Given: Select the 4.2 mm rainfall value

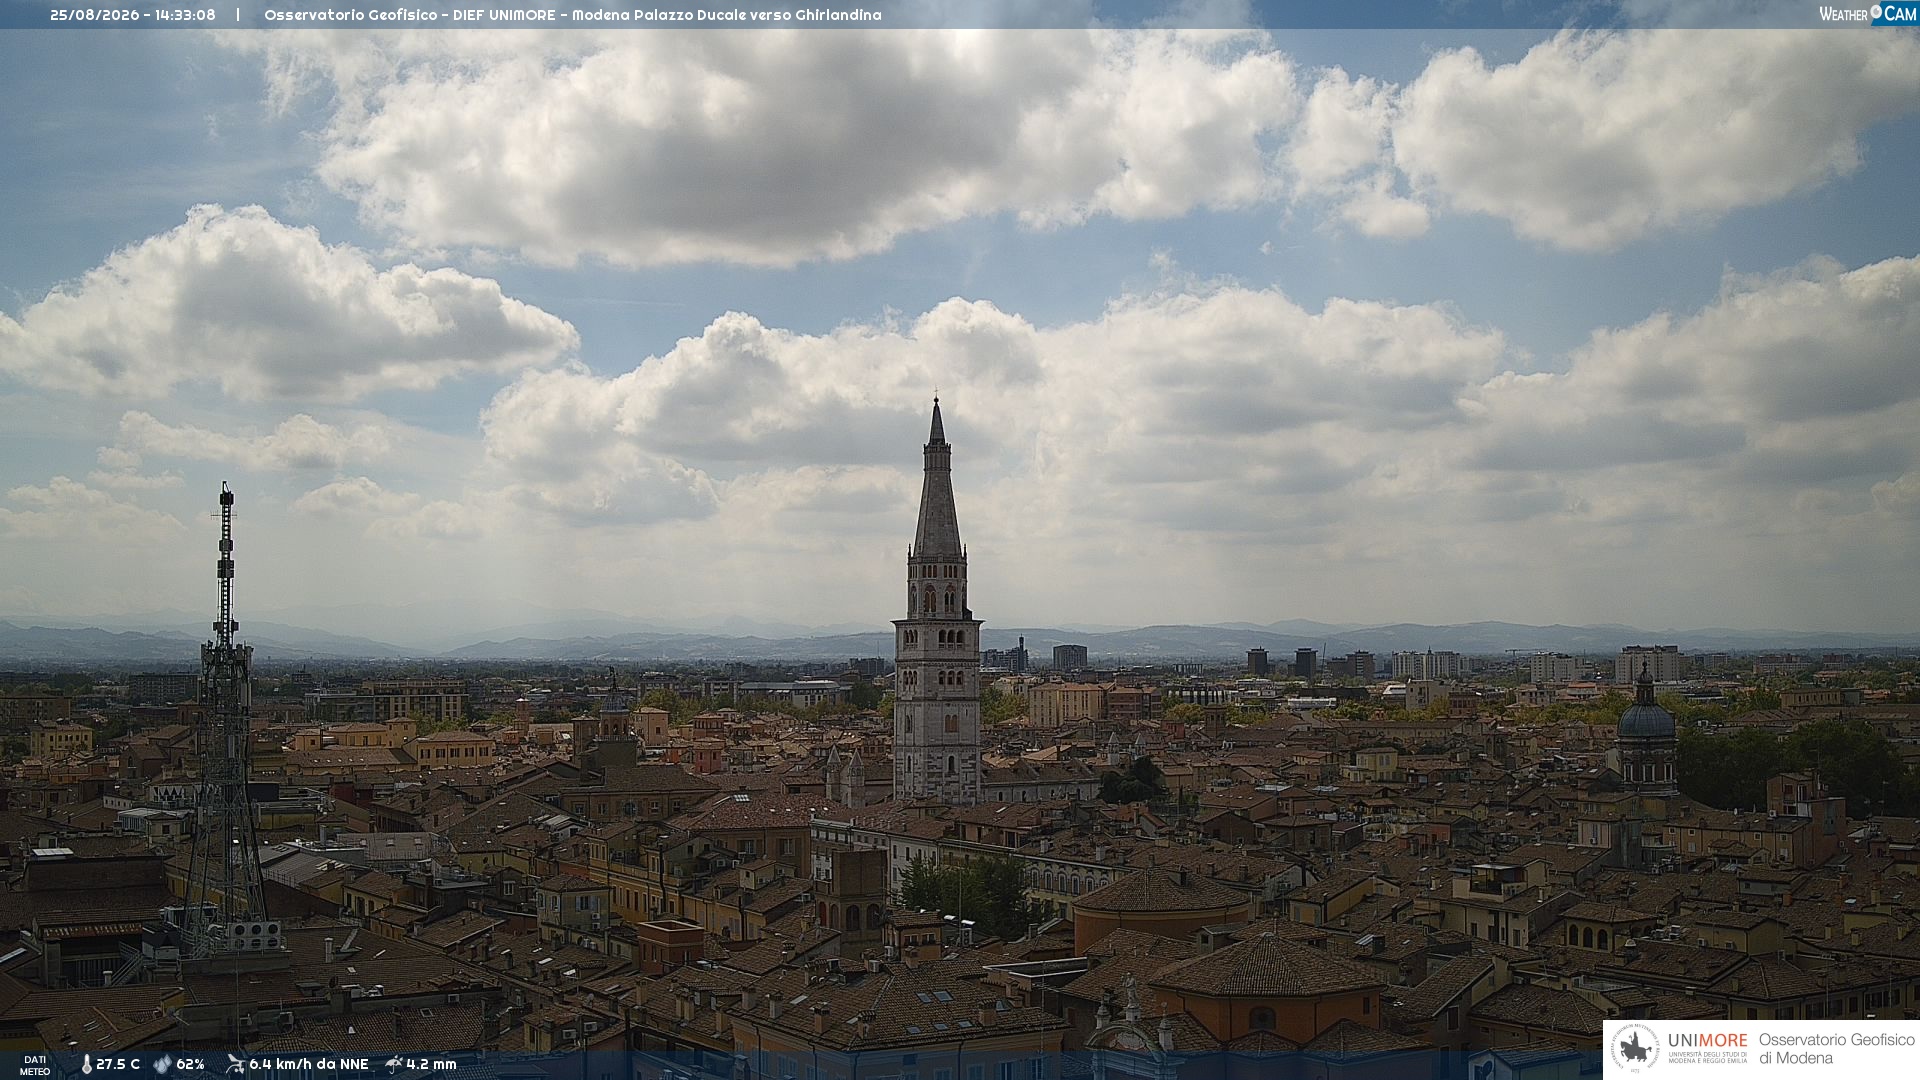Looking at the screenshot, I should coord(431,1065).
